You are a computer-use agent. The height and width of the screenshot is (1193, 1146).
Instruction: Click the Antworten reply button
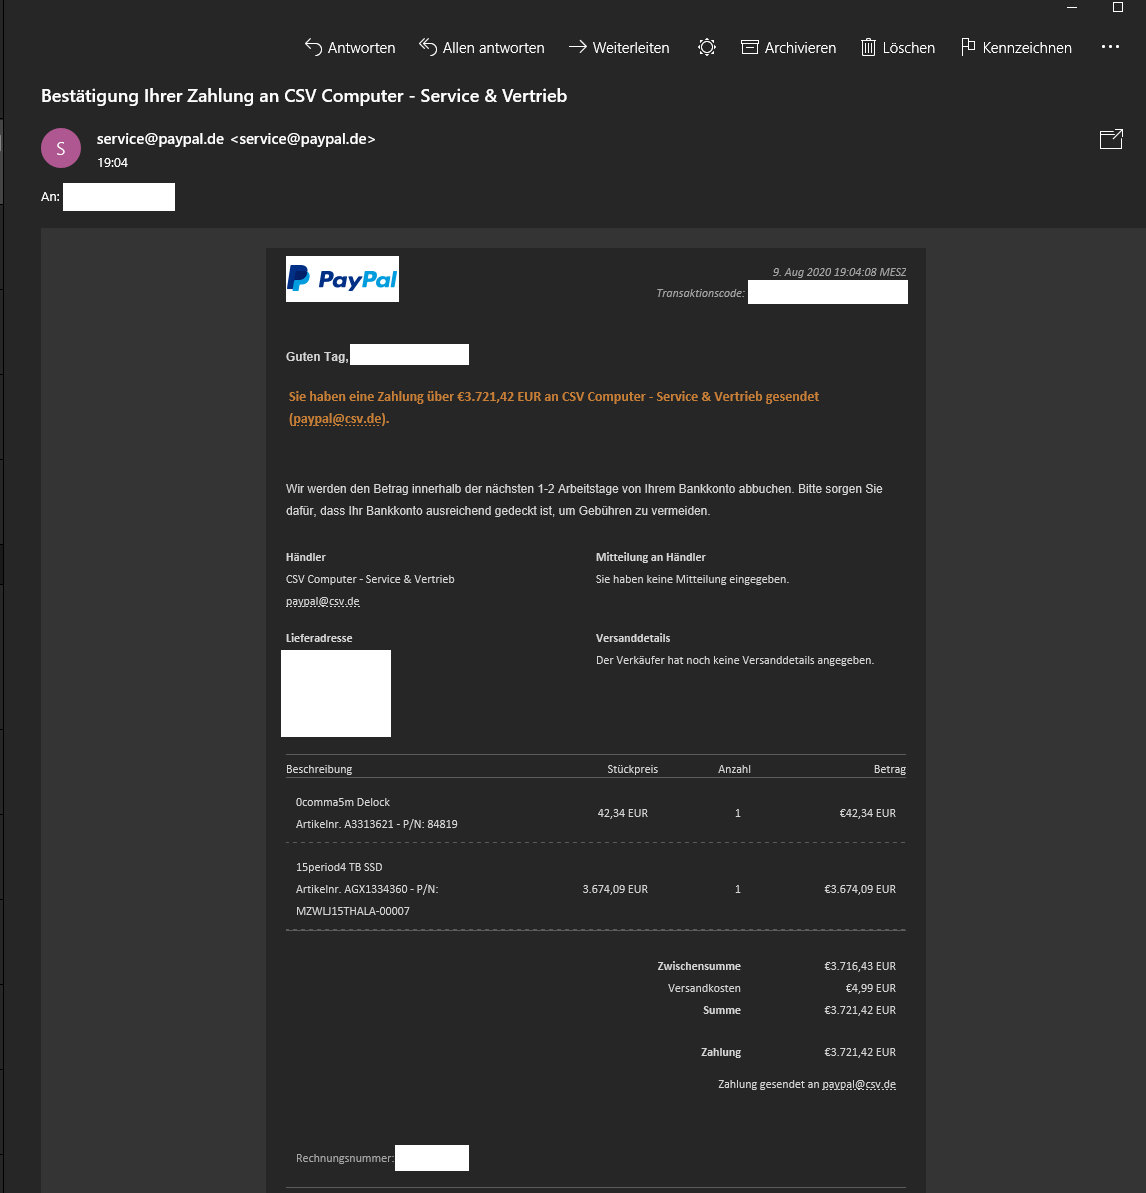click(x=350, y=47)
